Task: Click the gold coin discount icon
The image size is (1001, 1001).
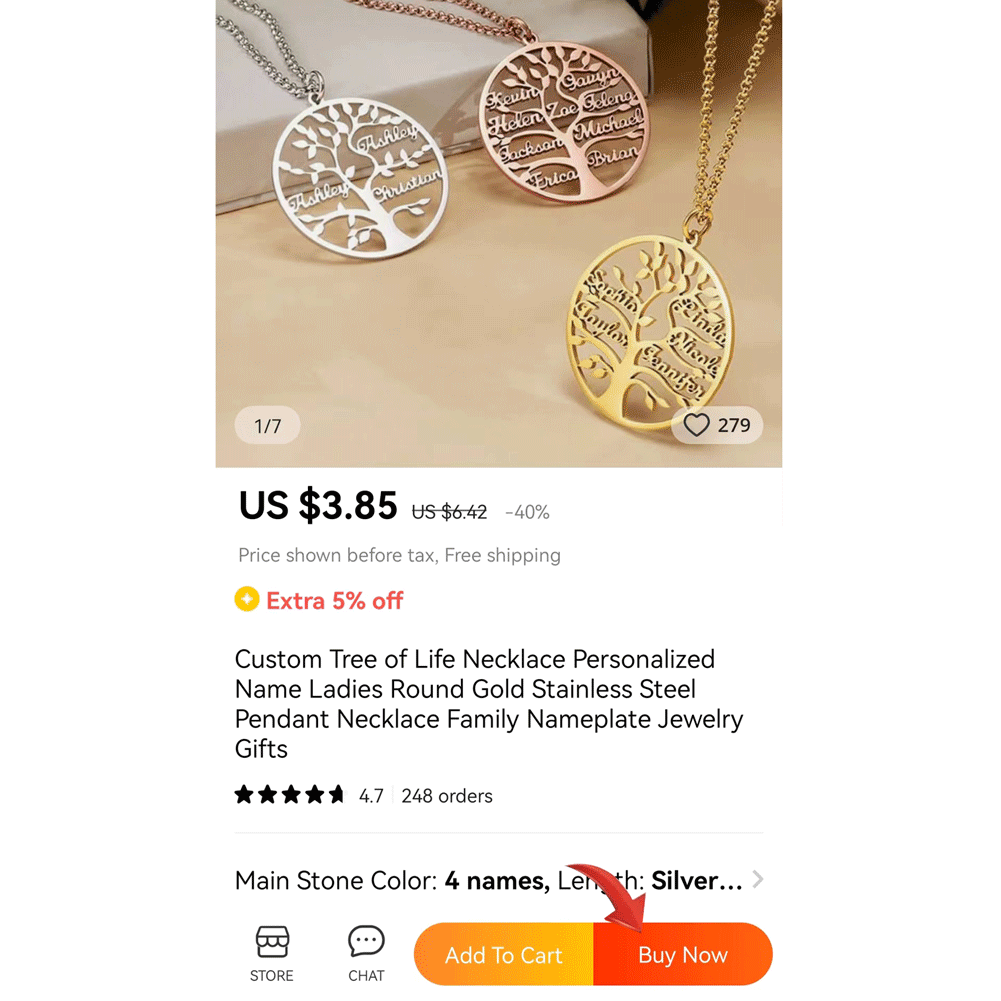Action: pyautogui.click(x=246, y=599)
